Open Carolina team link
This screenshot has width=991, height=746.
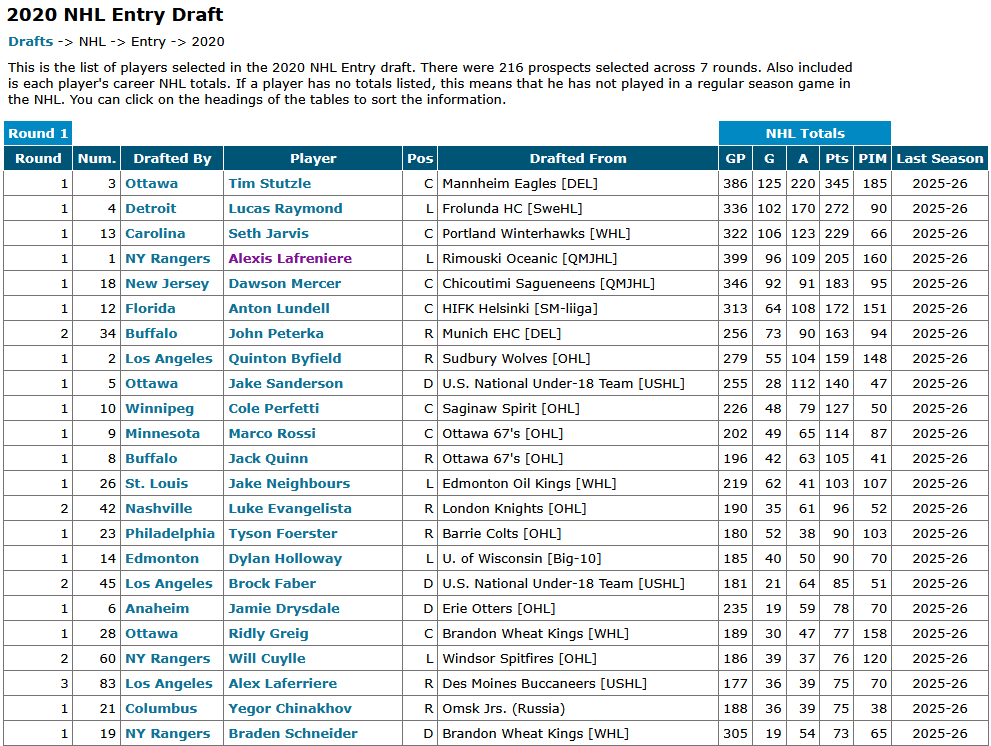pos(155,233)
